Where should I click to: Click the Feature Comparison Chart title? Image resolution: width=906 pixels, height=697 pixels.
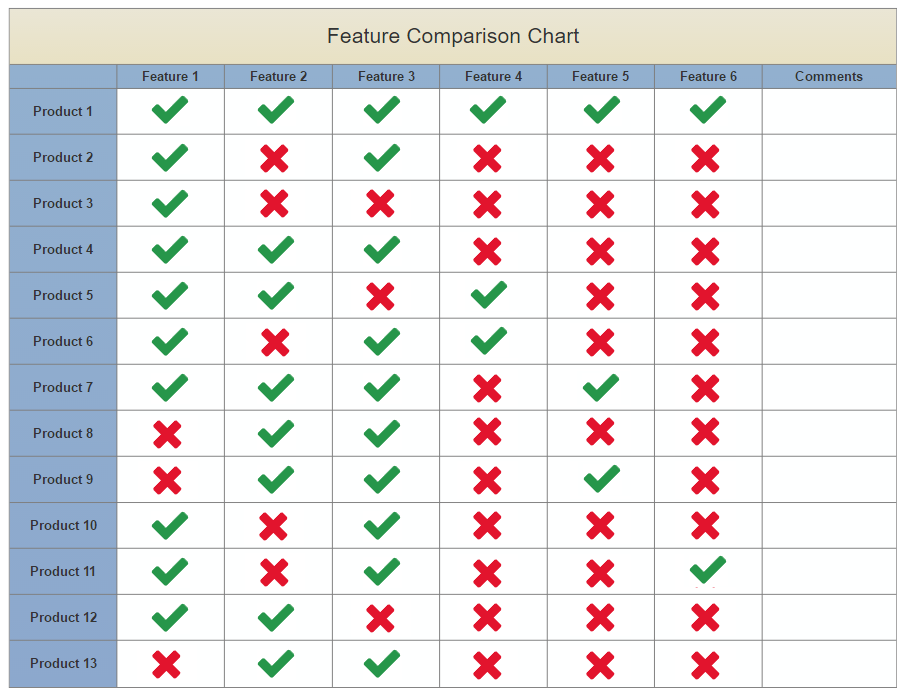pos(452,36)
